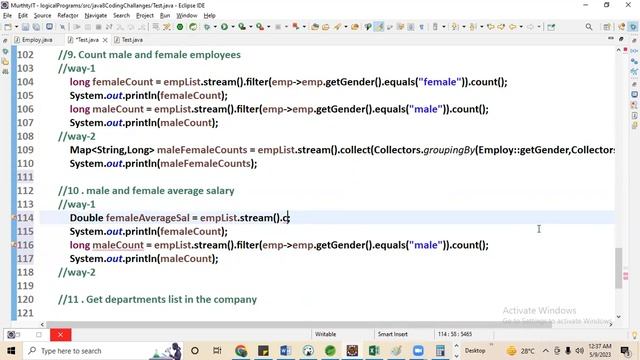This screenshot has height=360, width=640.
Task: Click the Last Edit Location icon
Action: (491, 27)
